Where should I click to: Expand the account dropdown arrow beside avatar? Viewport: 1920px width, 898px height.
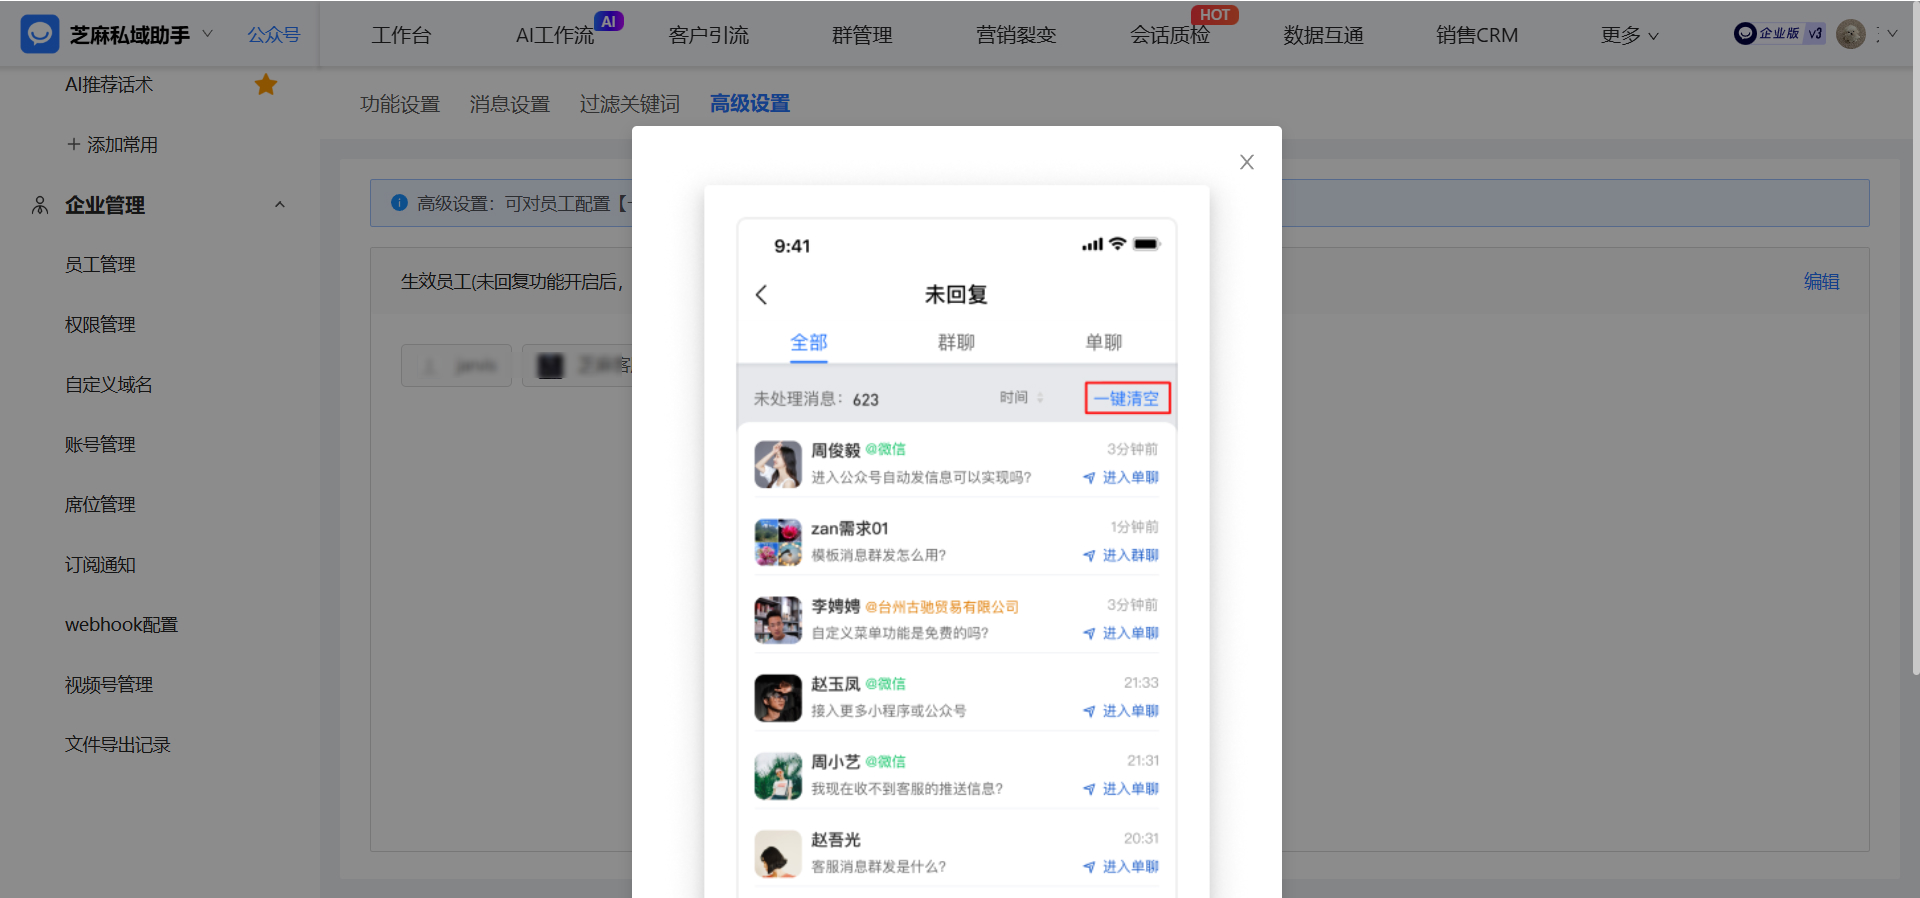click(1892, 33)
